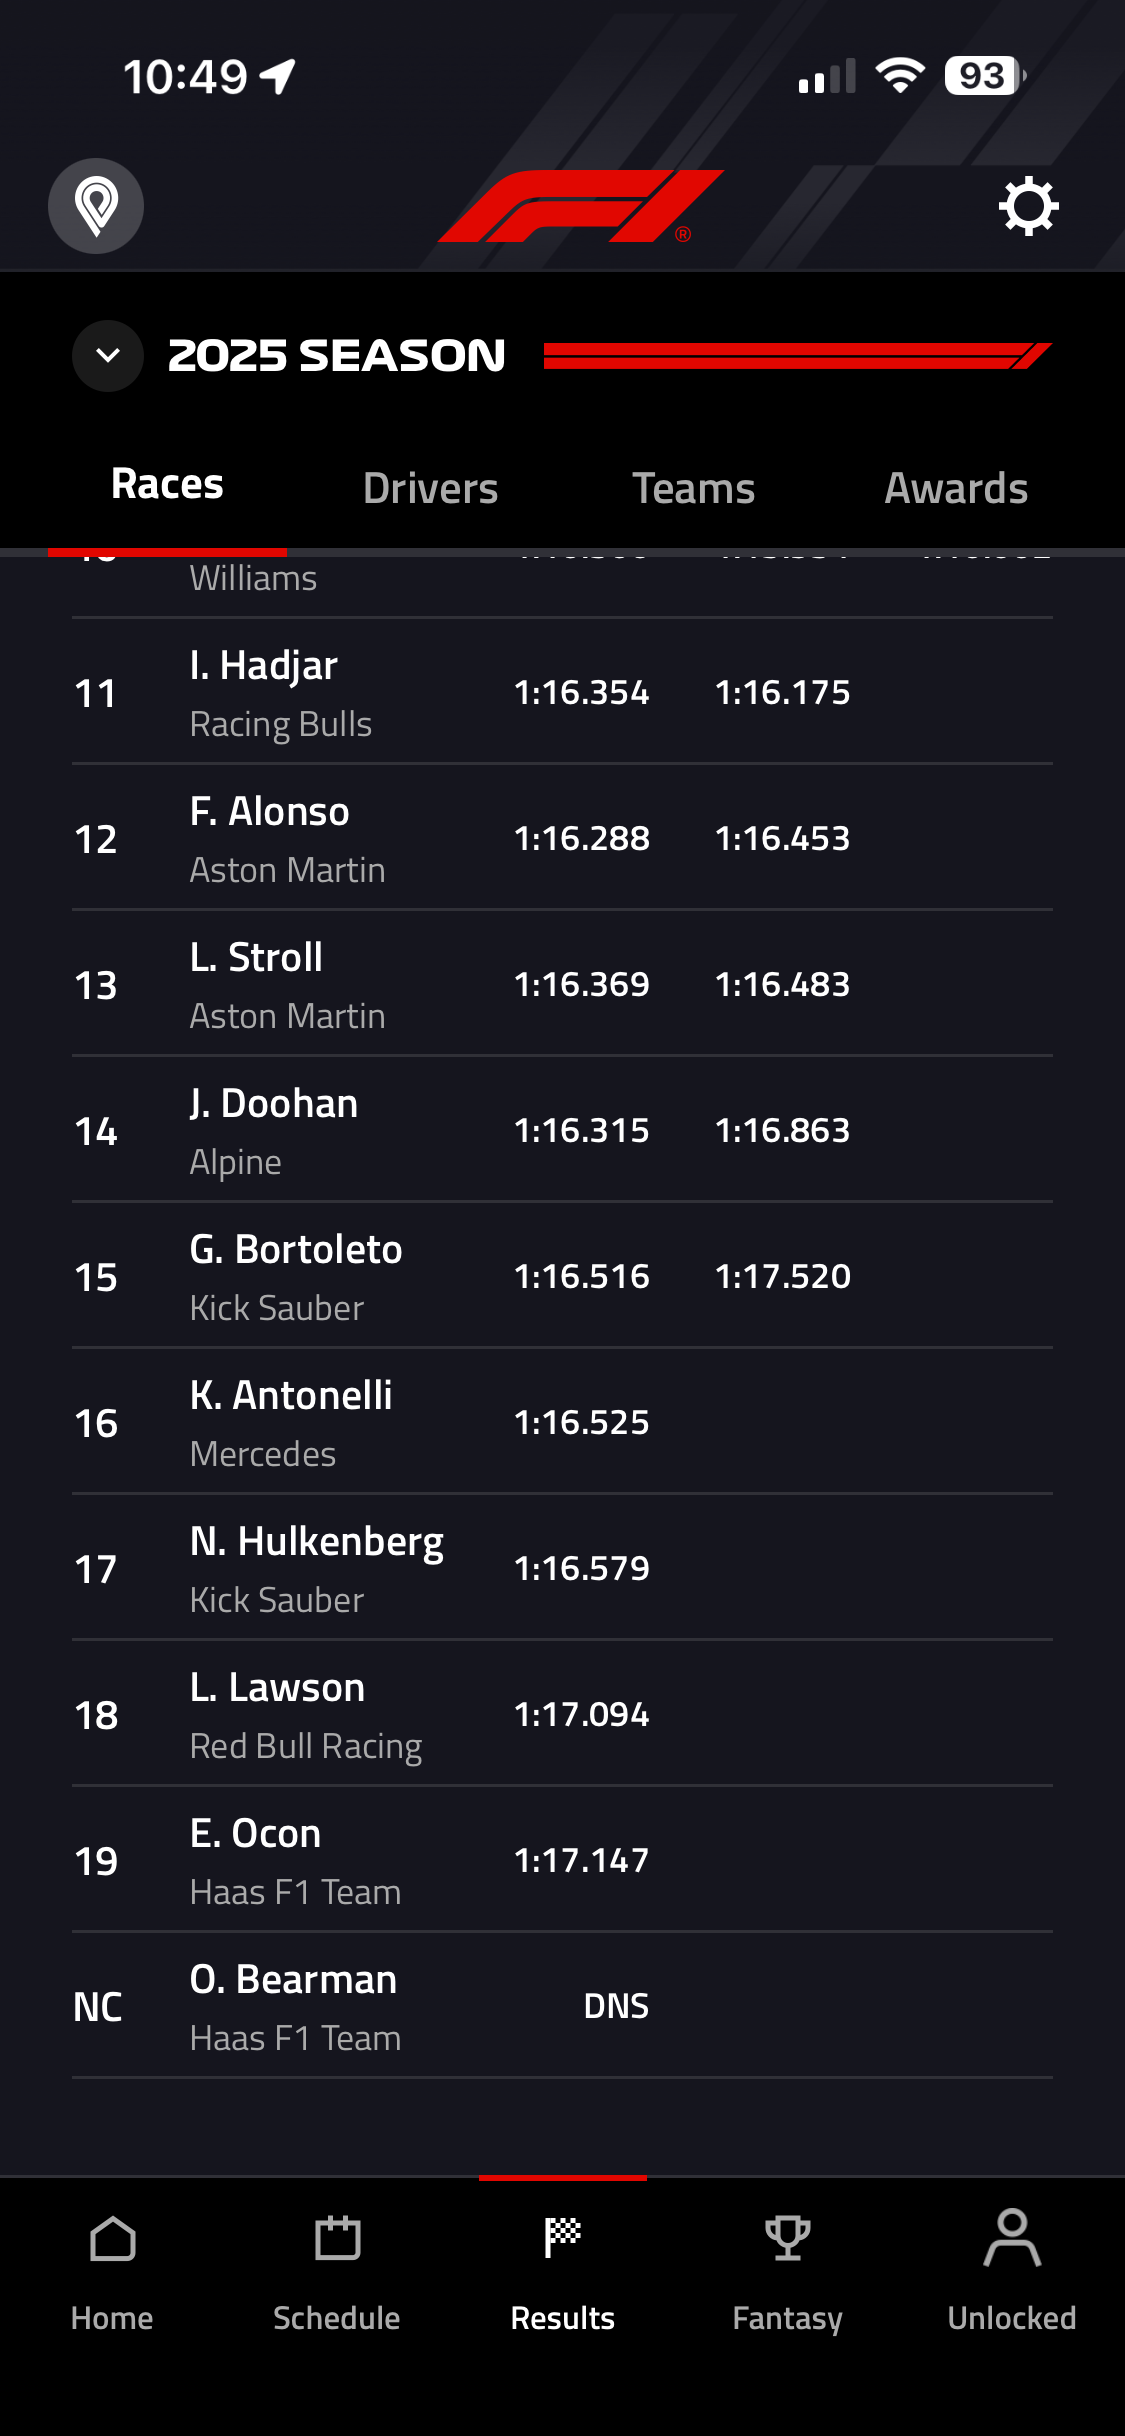Tap G. Bortoleto's name
The height and width of the screenshot is (2436, 1125).
pos(296,1250)
